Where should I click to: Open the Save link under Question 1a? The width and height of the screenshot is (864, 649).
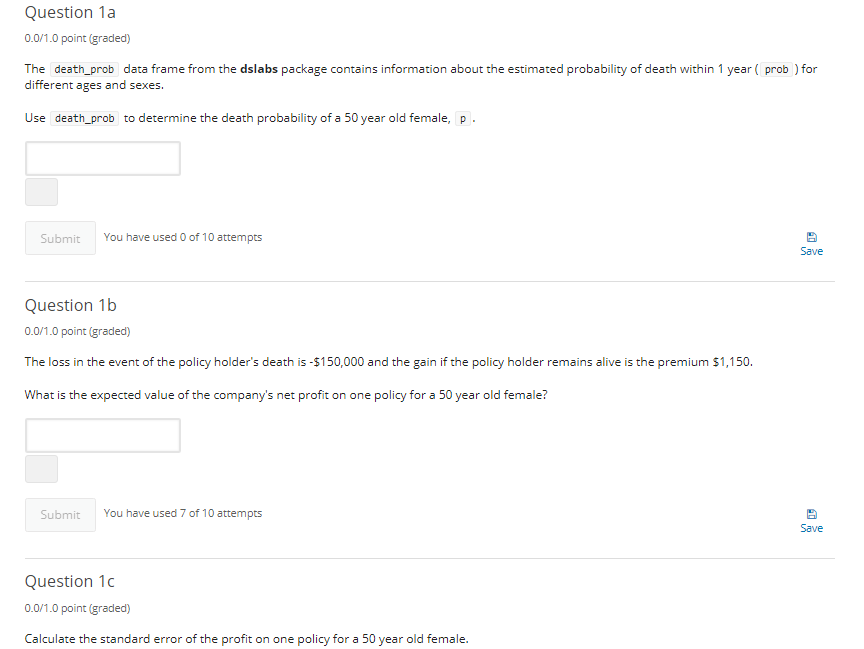click(811, 250)
